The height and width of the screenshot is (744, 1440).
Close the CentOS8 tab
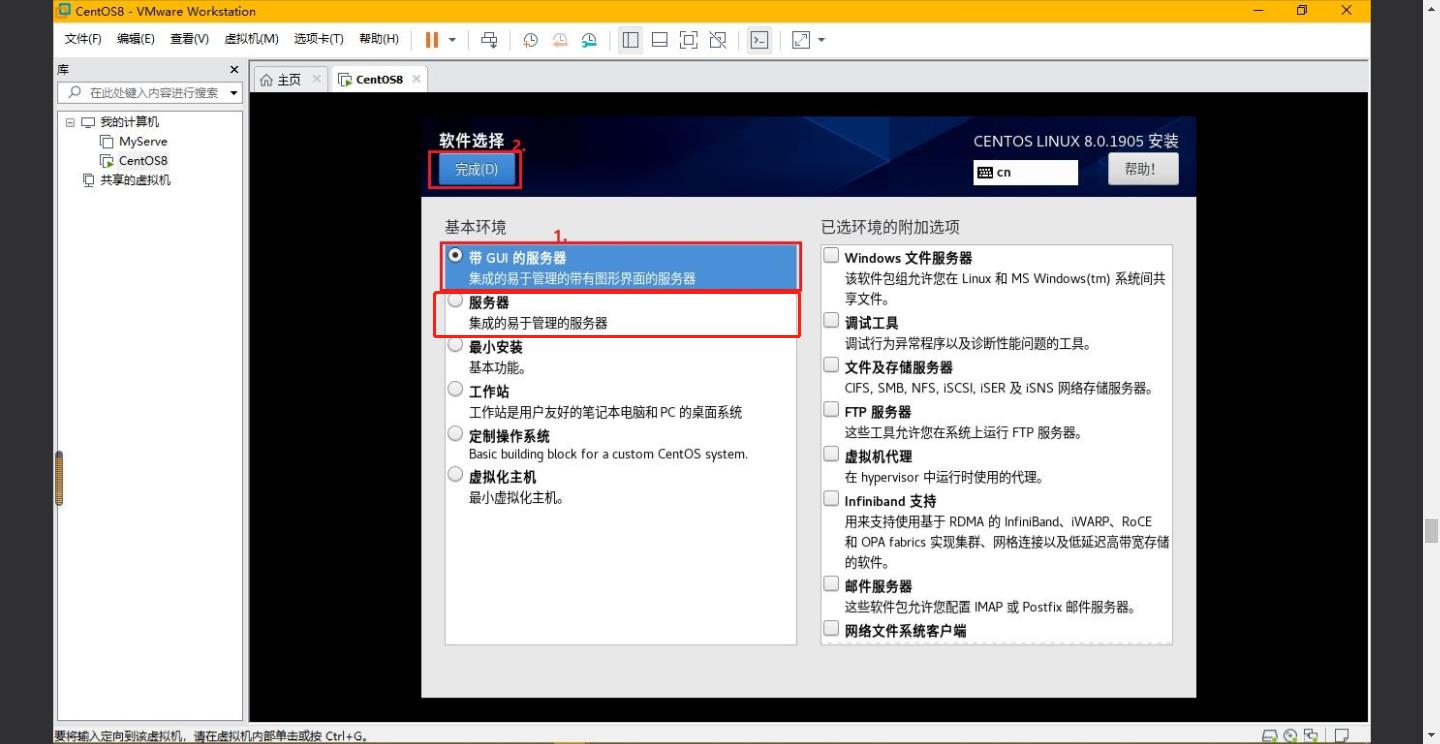(x=416, y=78)
